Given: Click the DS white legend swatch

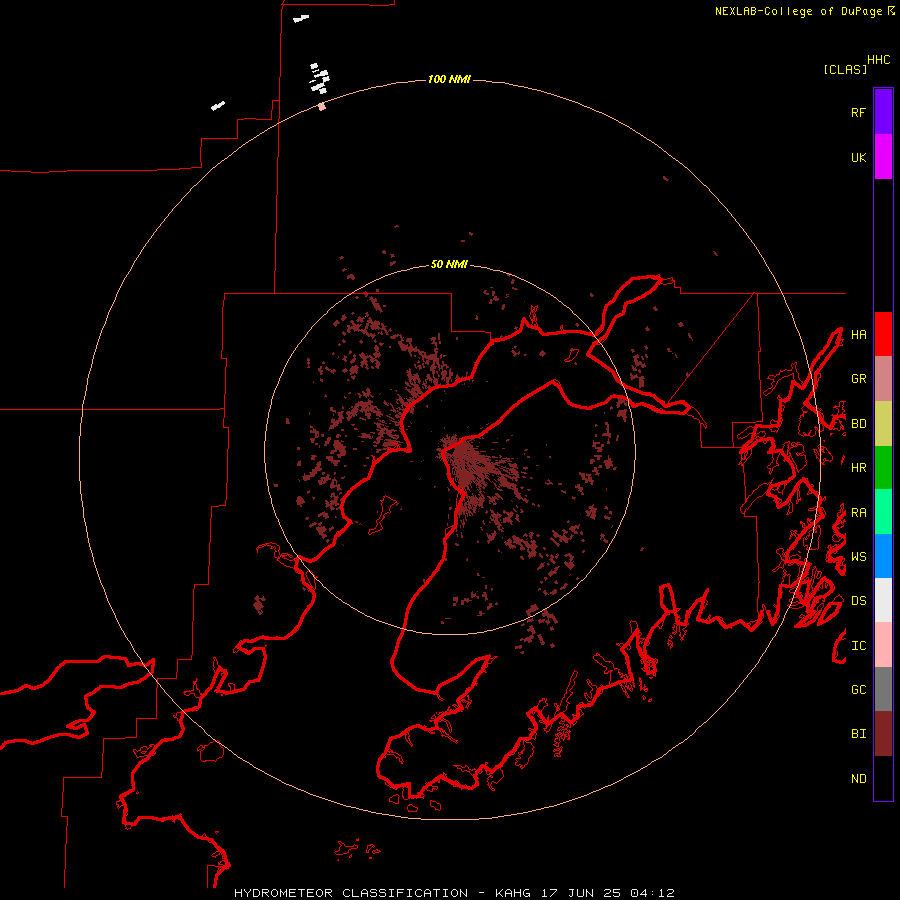Looking at the screenshot, I should [883, 600].
